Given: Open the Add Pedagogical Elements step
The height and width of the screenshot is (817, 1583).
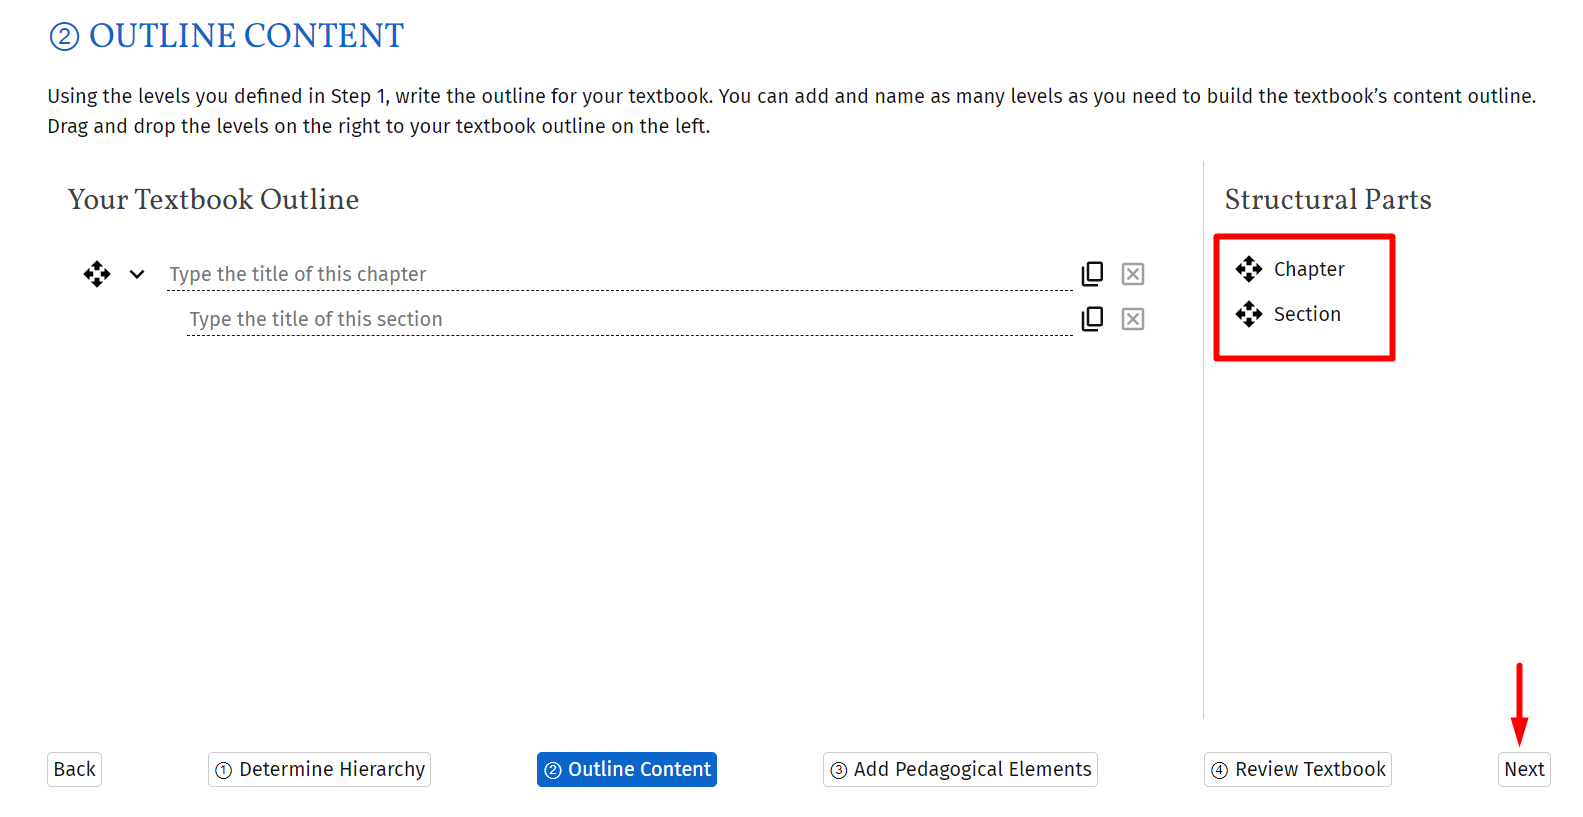Looking at the screenshot, I should click(x=959, y=769).
